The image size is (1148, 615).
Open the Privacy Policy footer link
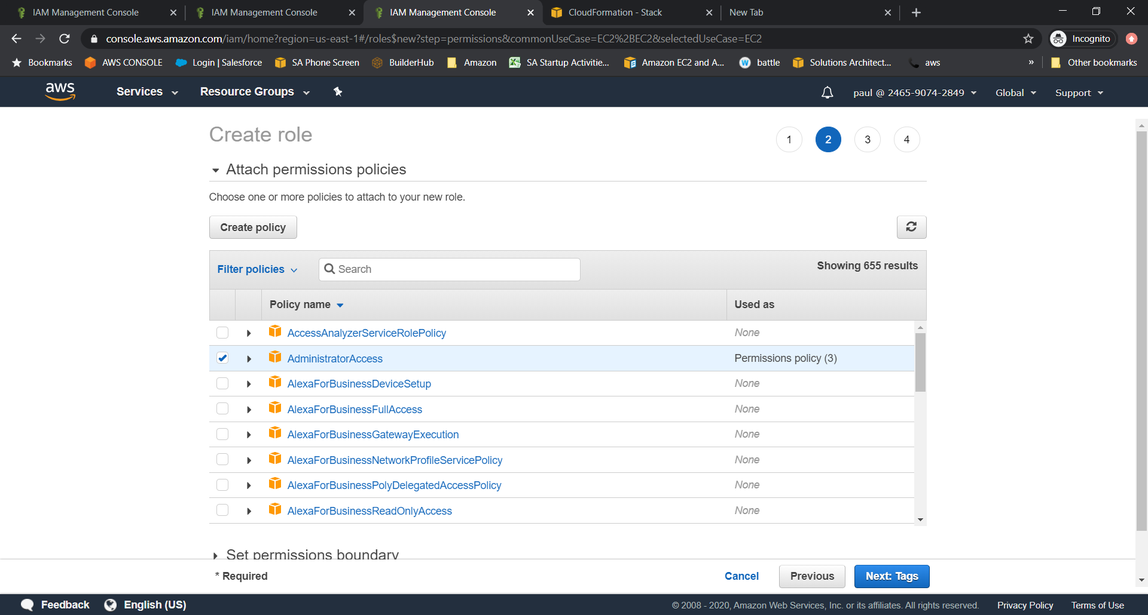1025,605
